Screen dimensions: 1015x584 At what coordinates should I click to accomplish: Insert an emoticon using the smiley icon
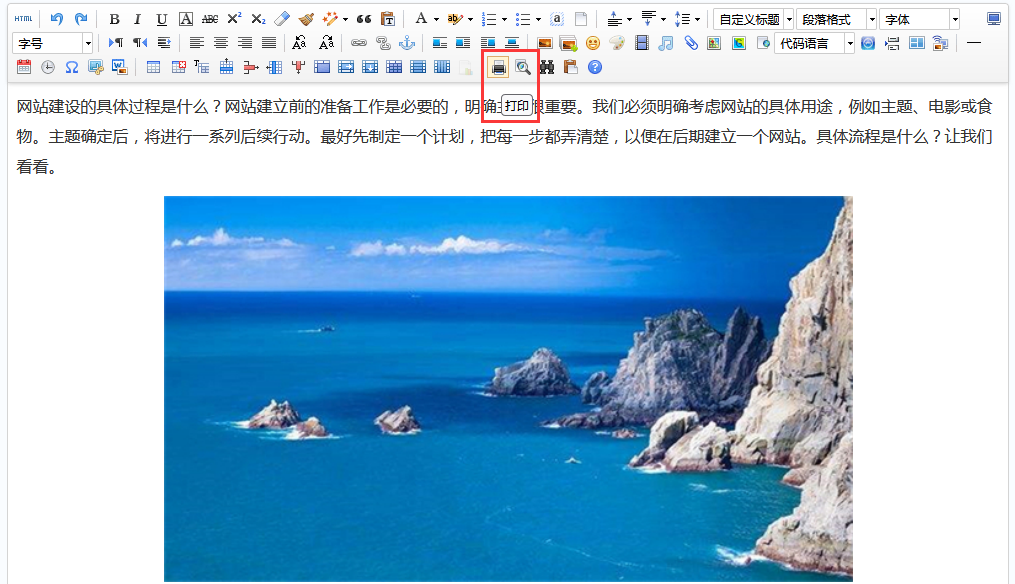coord(593,43)
